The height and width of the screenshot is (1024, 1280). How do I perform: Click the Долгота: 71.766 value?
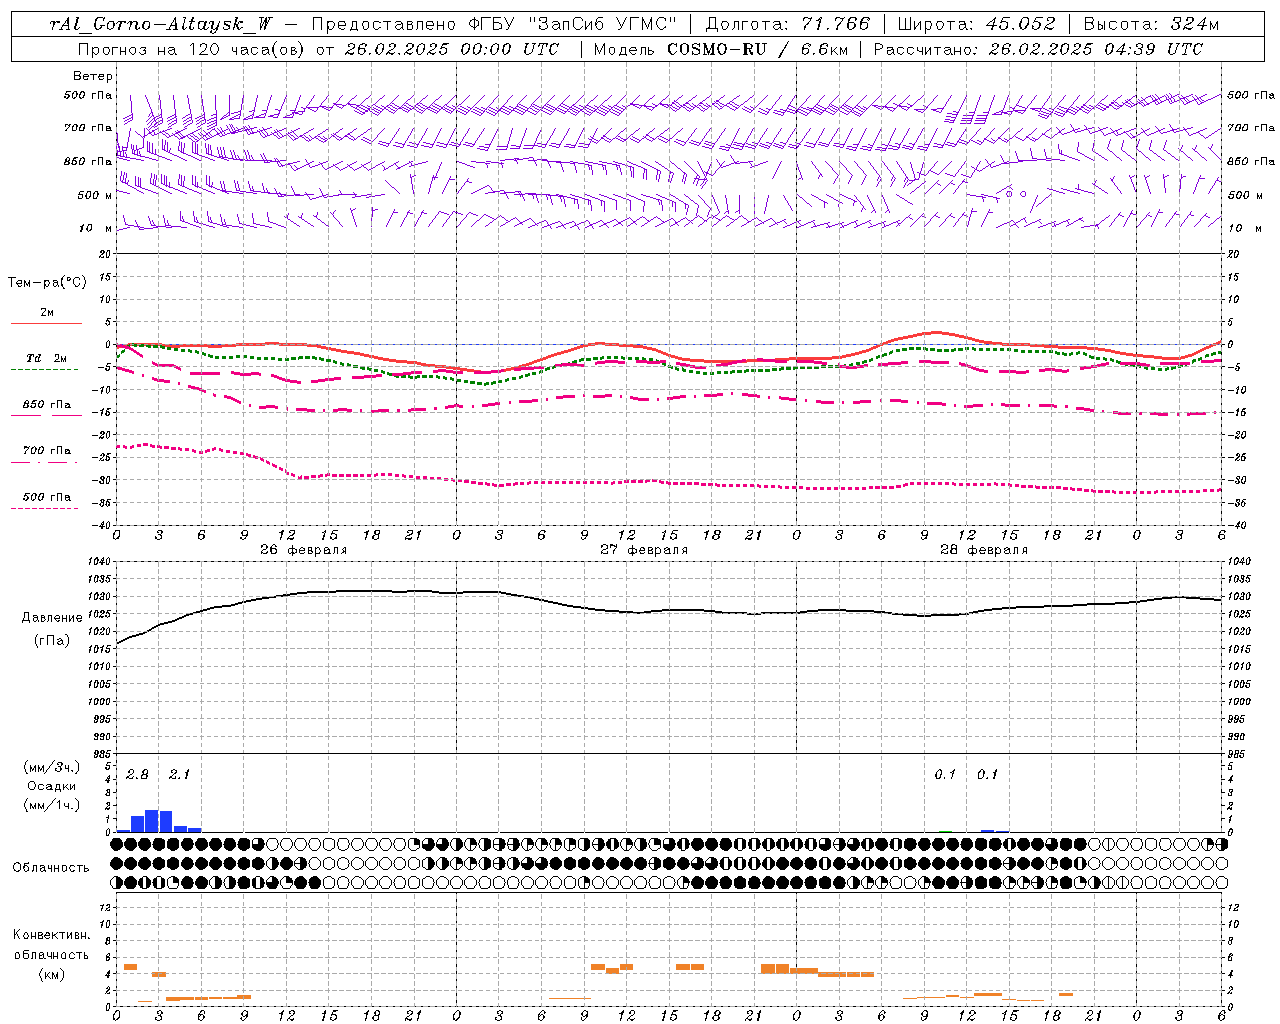pyautogui.click(x=788, y=25)
